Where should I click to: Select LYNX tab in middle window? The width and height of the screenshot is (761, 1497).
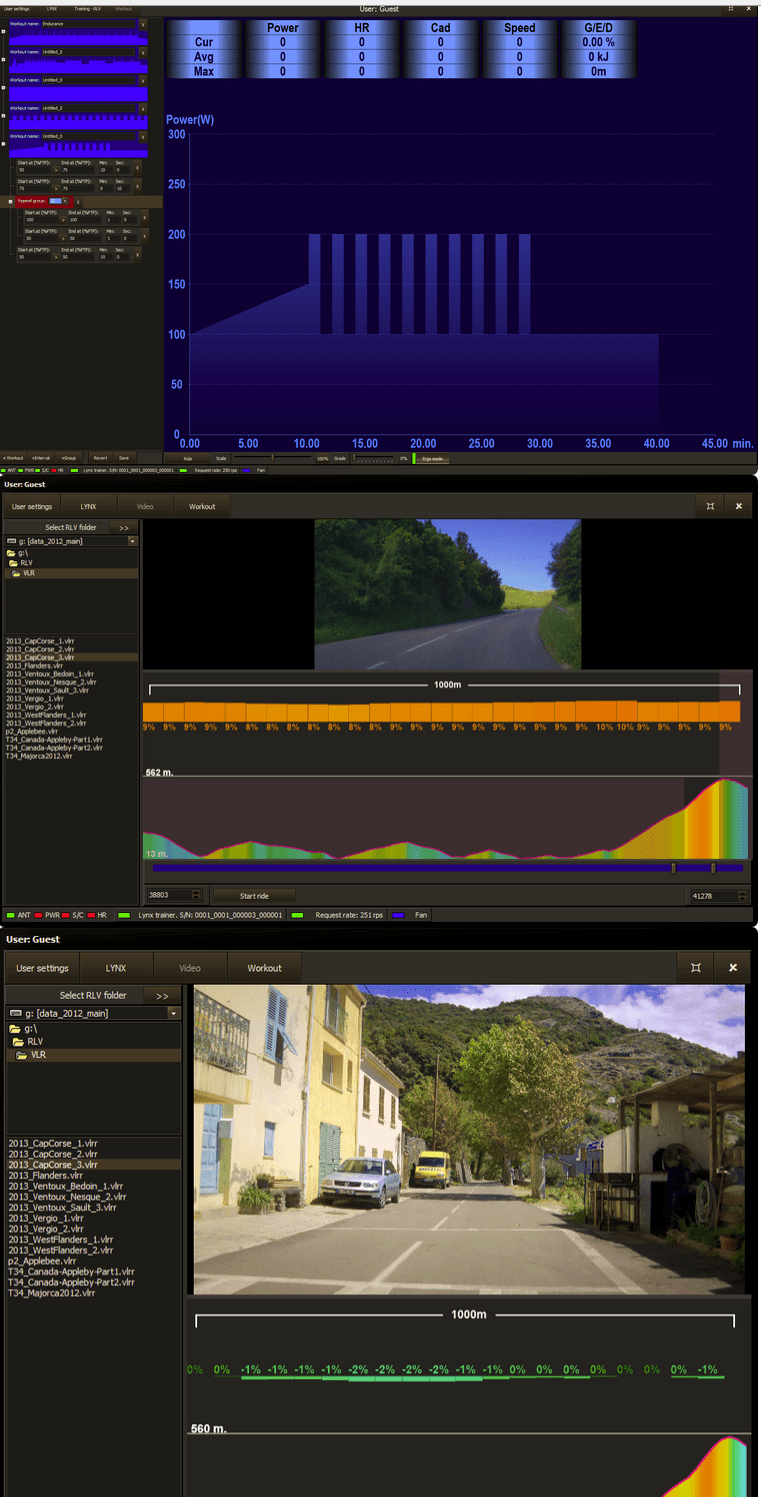pyautogui.click(x=88, y=506)
